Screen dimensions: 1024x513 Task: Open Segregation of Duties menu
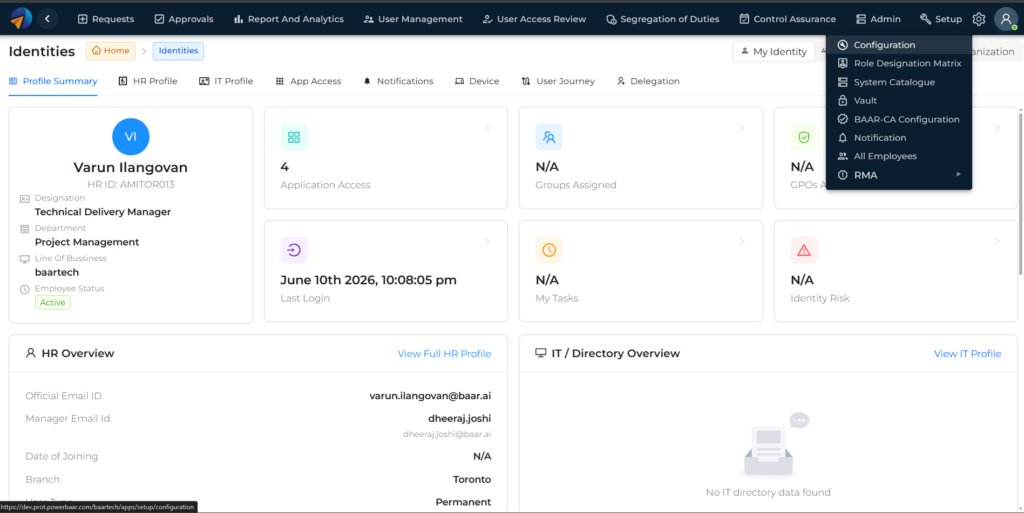coord(663,19)
